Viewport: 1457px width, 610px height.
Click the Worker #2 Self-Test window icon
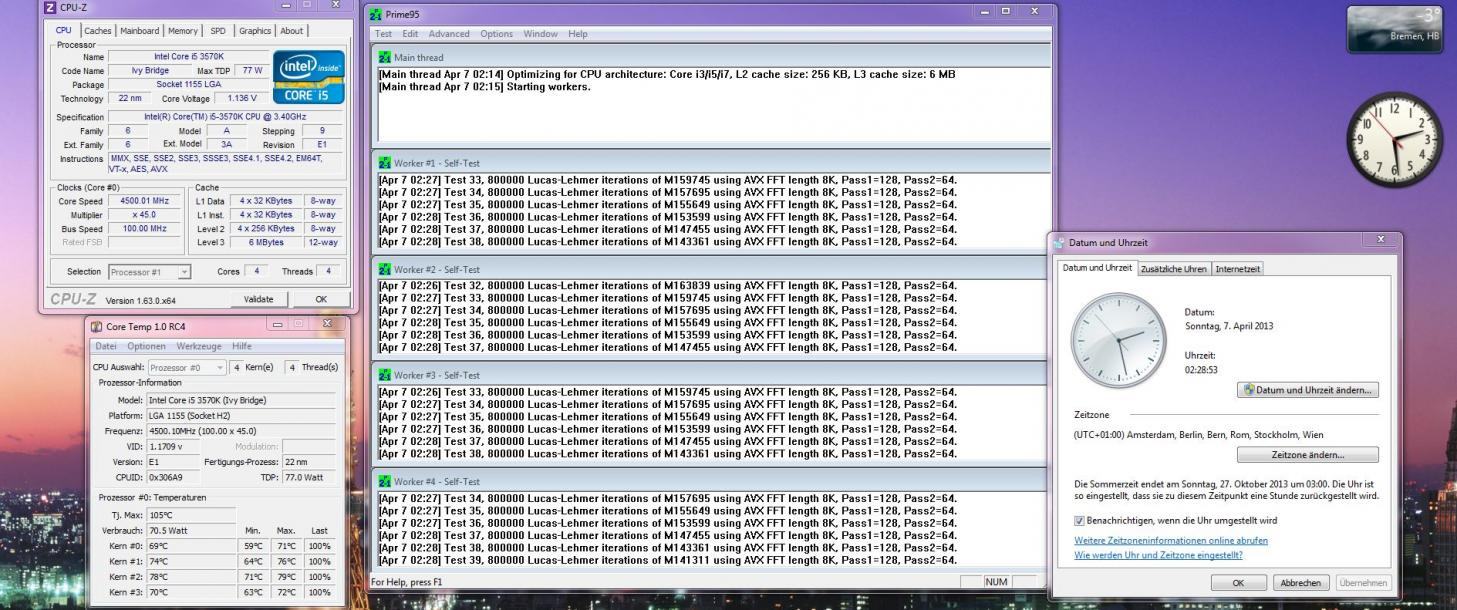point(385,269)
